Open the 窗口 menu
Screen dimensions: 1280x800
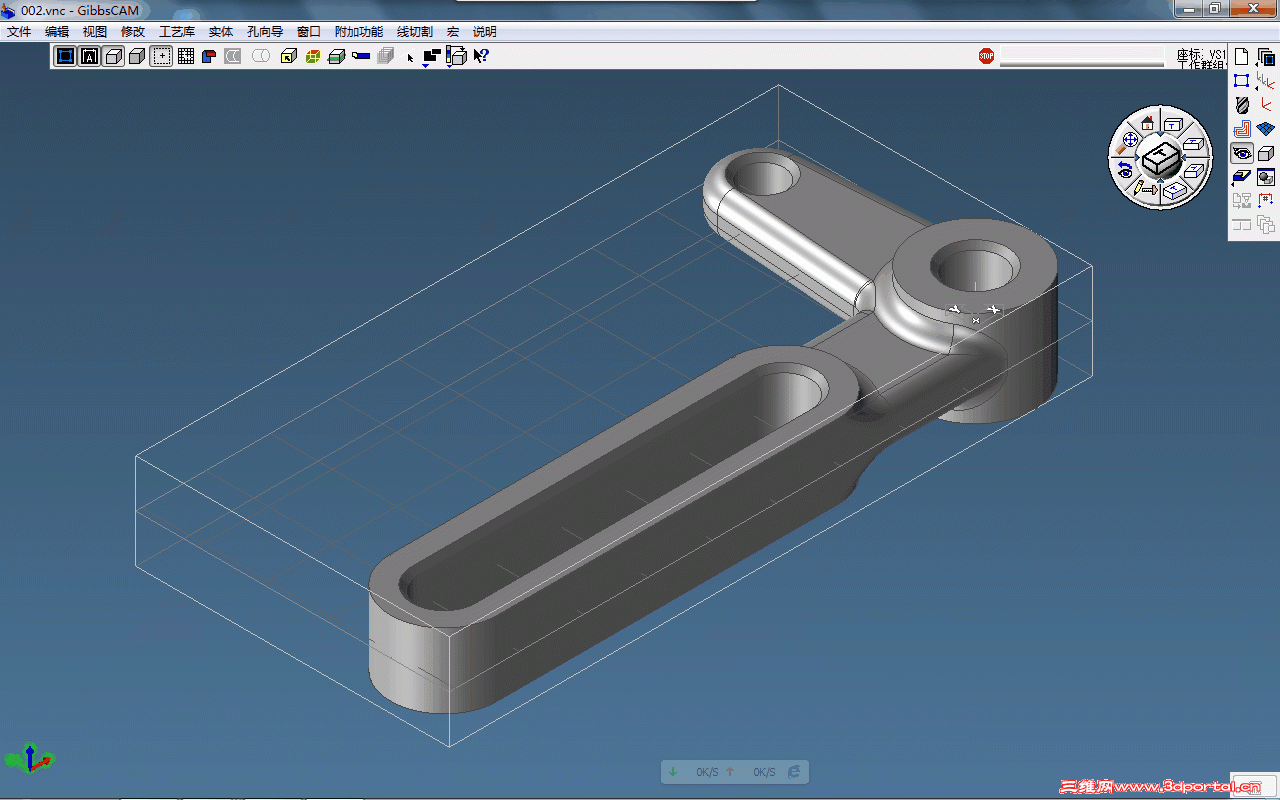point(309,32)
